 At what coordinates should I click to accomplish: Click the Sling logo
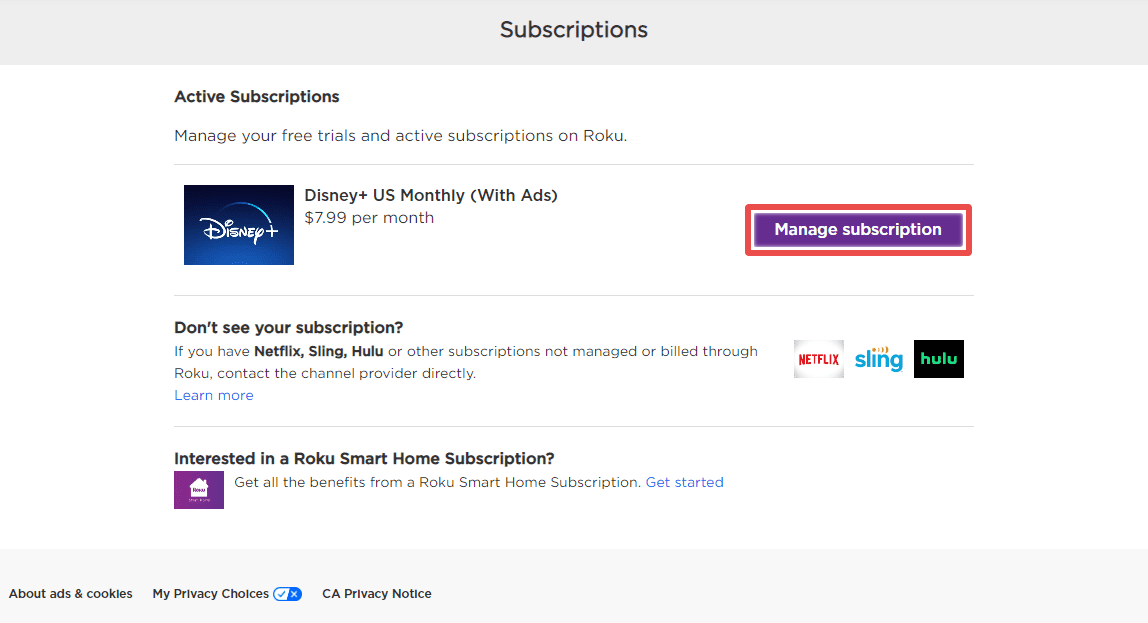pyautogui.click(x=878, y=358)
